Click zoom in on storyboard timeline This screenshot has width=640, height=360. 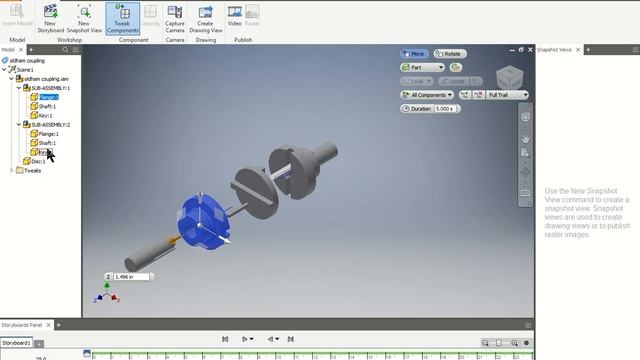pos(515,343)
